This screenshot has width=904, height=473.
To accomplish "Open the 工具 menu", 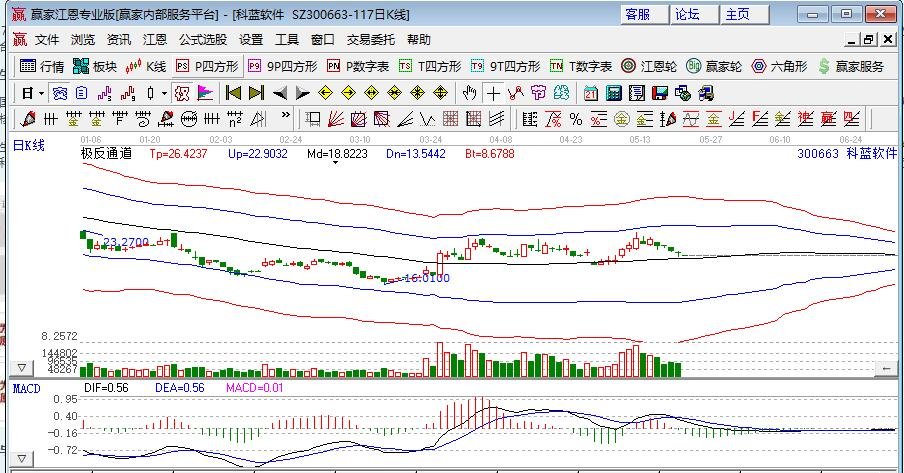I will 287,40.
